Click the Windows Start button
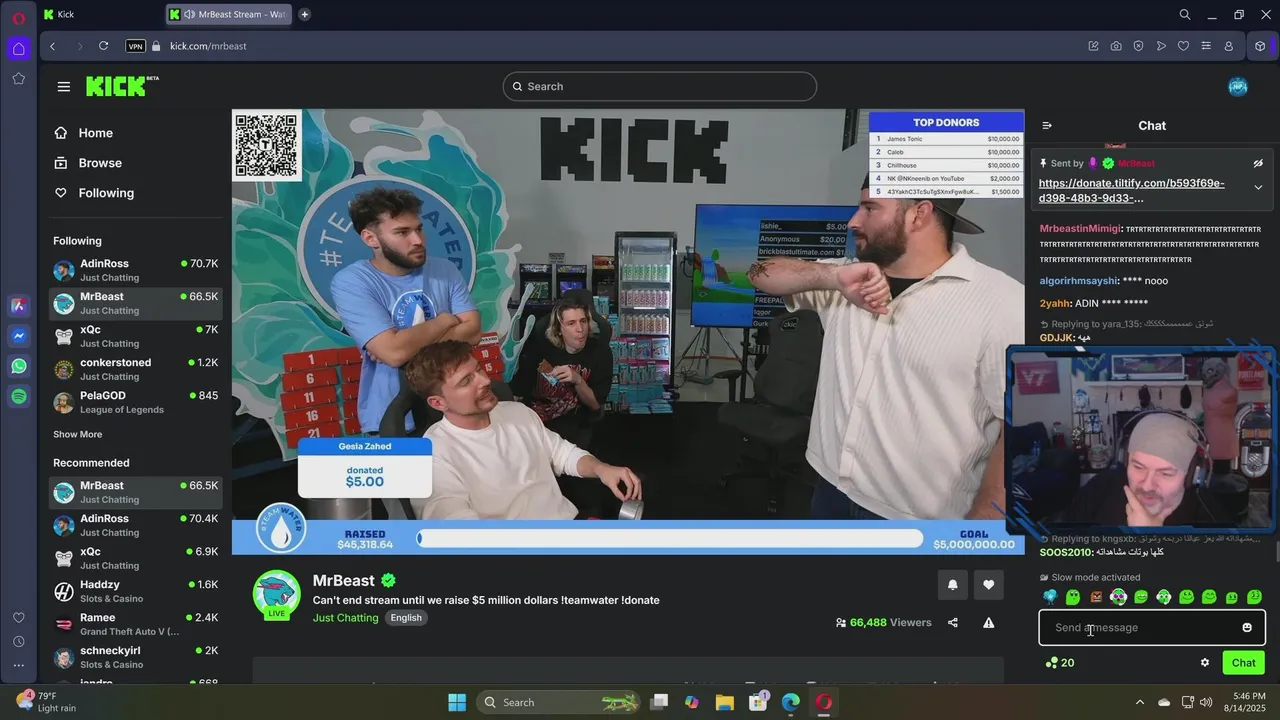The width and height of the screenshot is (1280, 720). 457,702
